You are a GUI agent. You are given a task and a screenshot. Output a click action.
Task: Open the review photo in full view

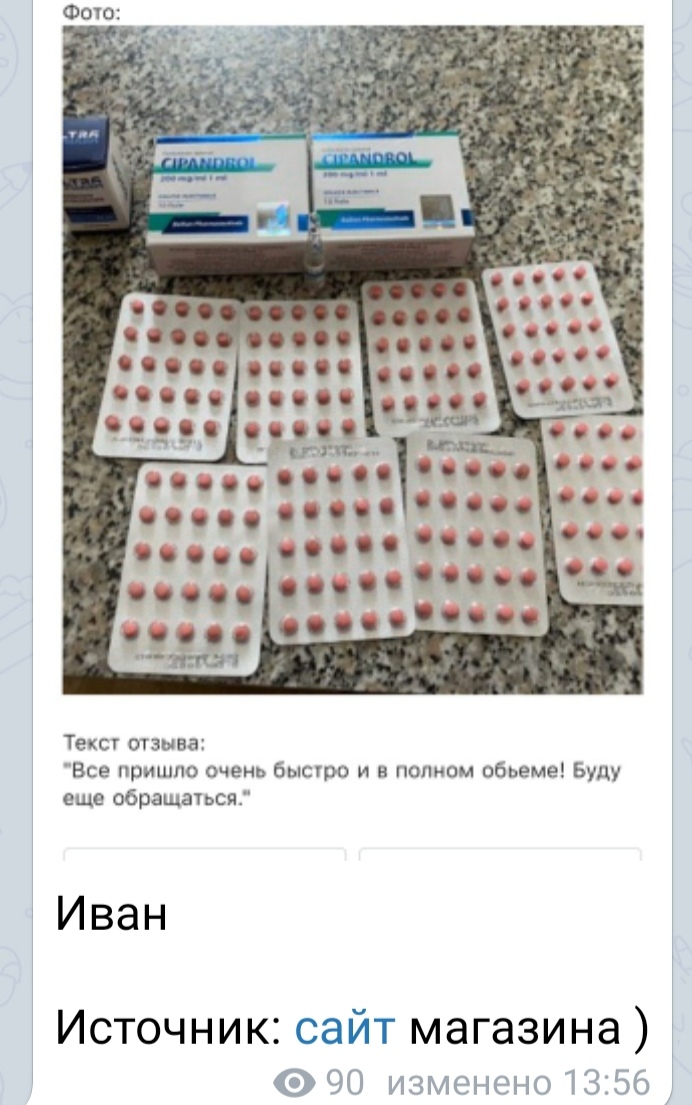352,359
